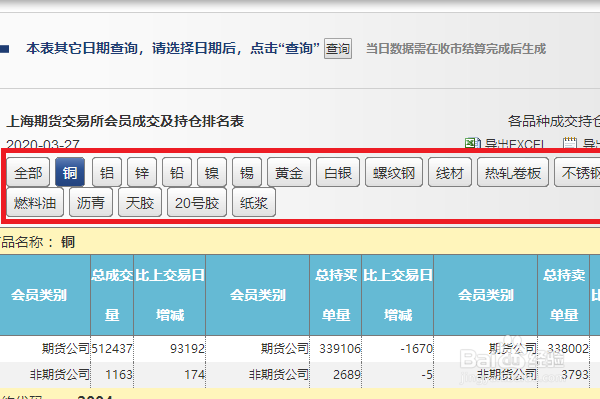Viewport: 600px width, 399px height.
Task: Open the 天胶 natural rubber tab
Action: click(140, 202)
